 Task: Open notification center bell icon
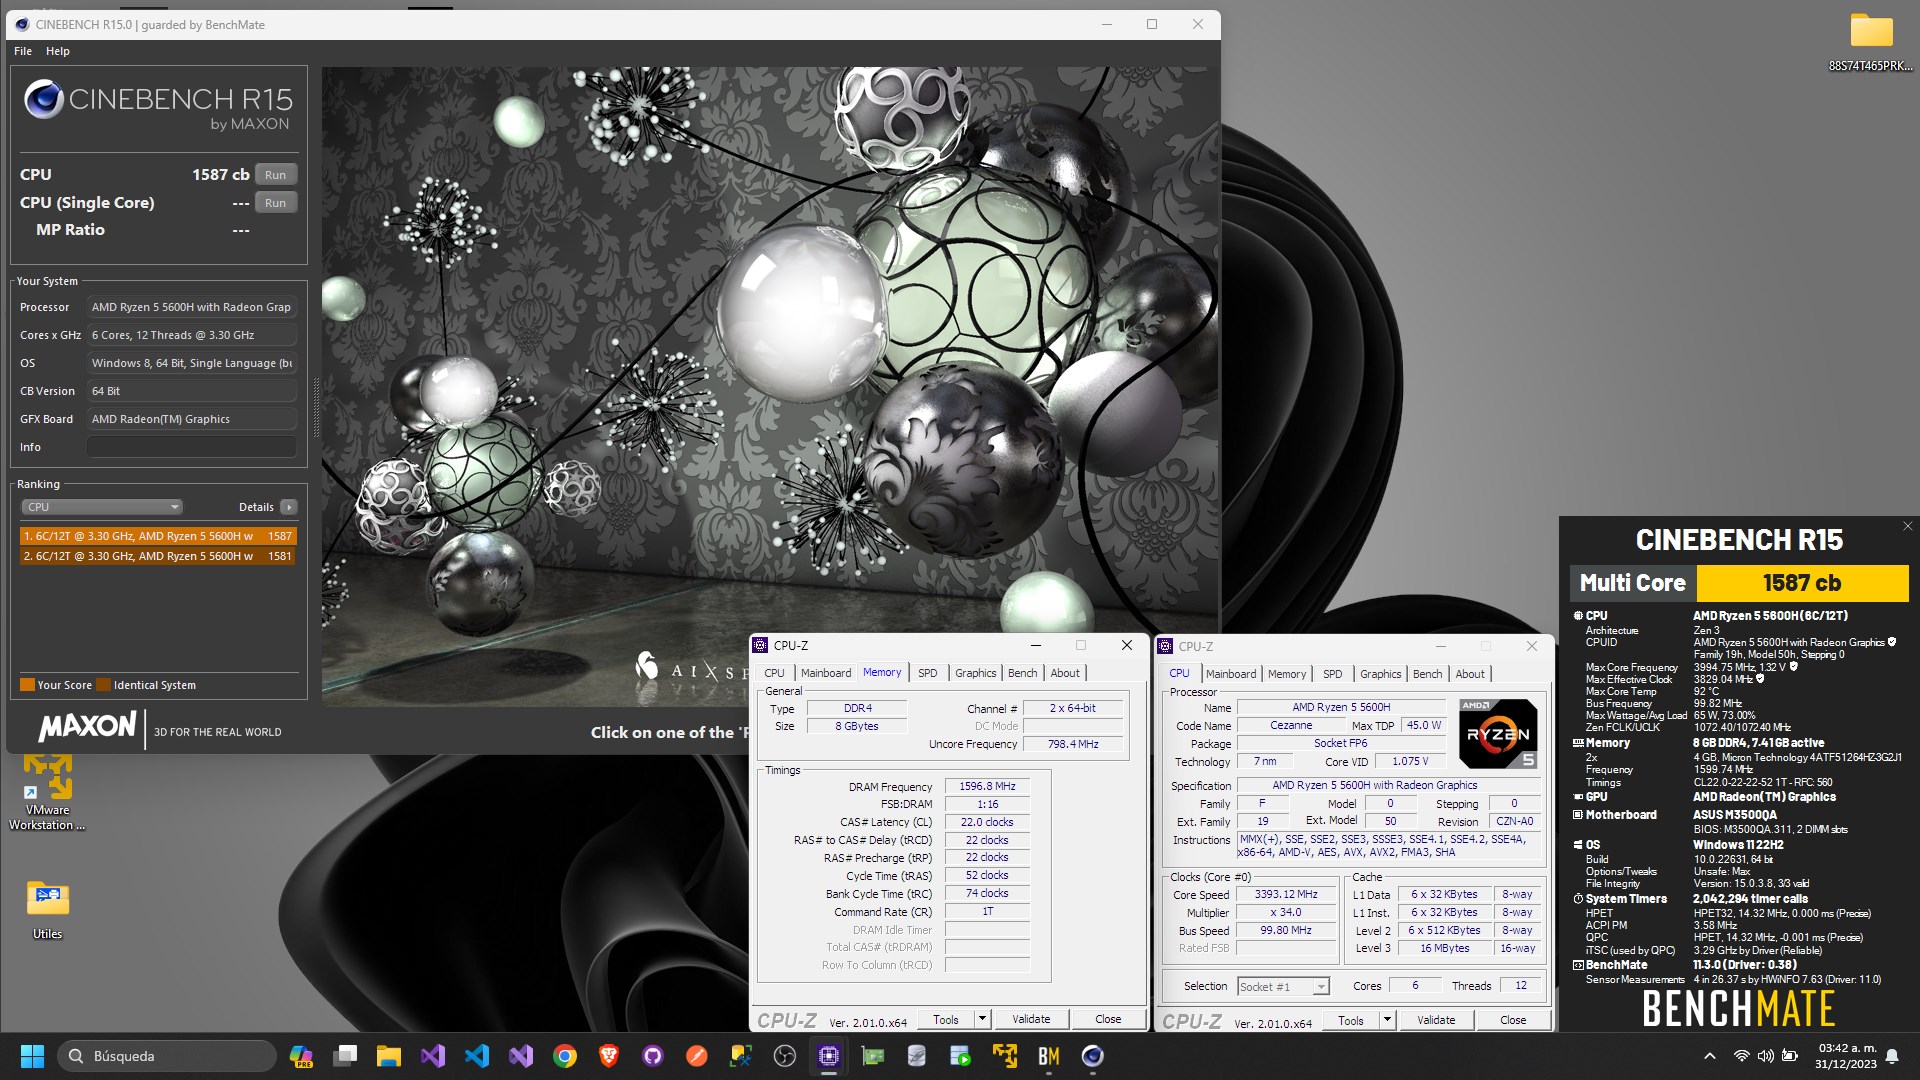(1892, 1056)
